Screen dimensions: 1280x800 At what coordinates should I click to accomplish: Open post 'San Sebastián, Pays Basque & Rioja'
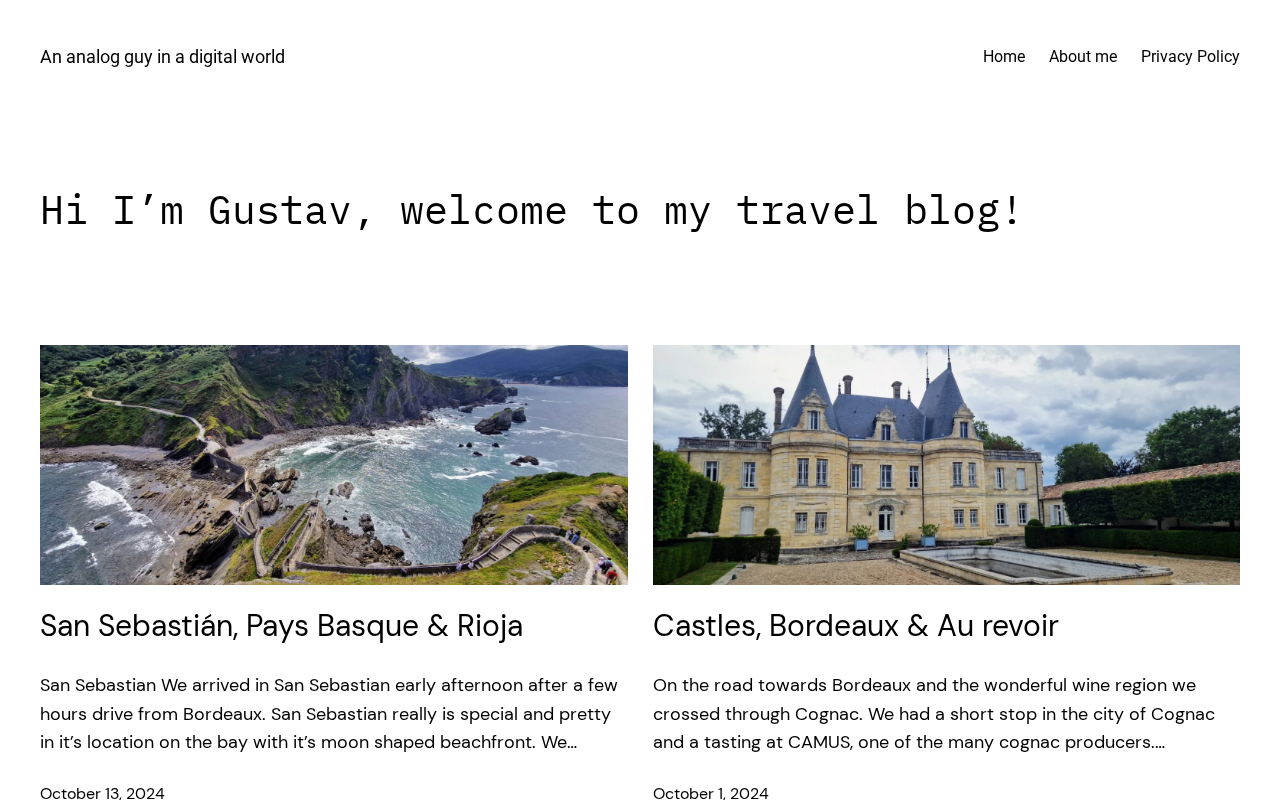(x=281, y=626)
